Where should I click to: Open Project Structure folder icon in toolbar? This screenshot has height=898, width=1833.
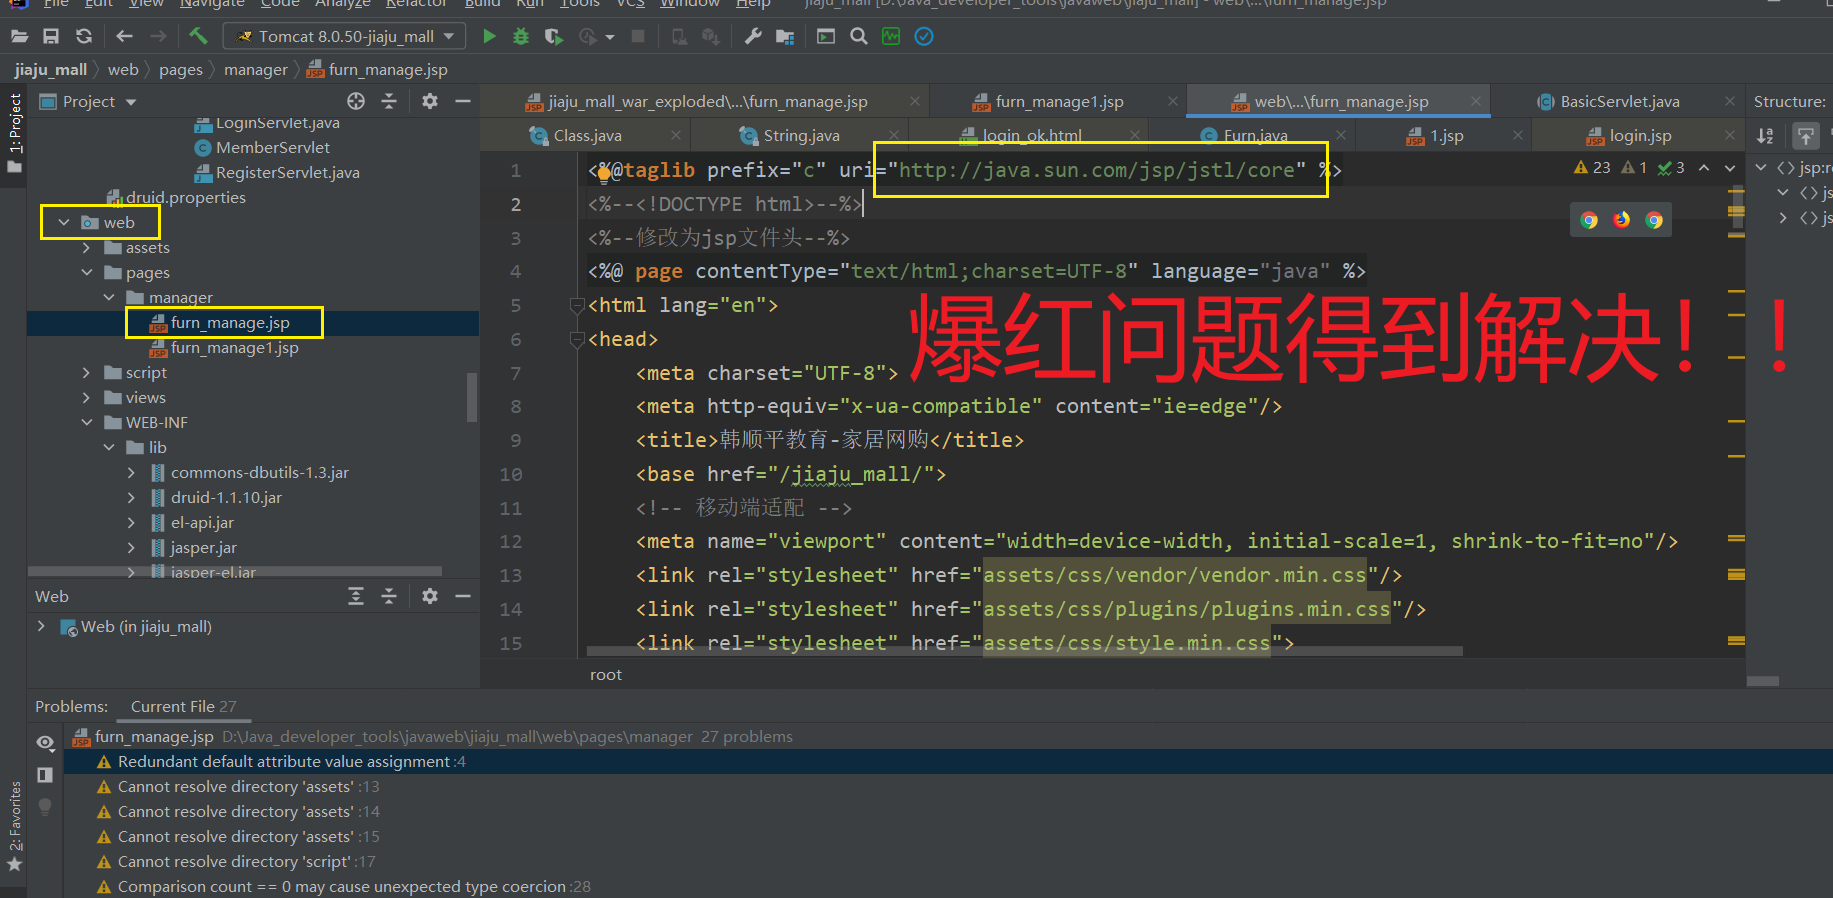coord(785,37)
